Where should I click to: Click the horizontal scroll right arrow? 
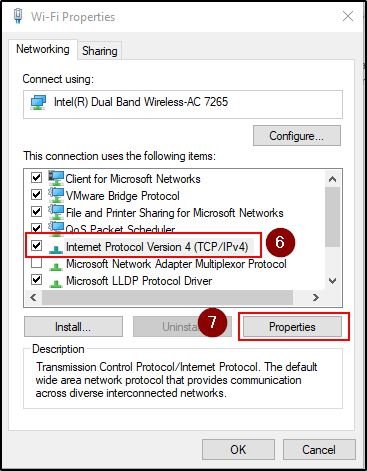tap(316, 297)
